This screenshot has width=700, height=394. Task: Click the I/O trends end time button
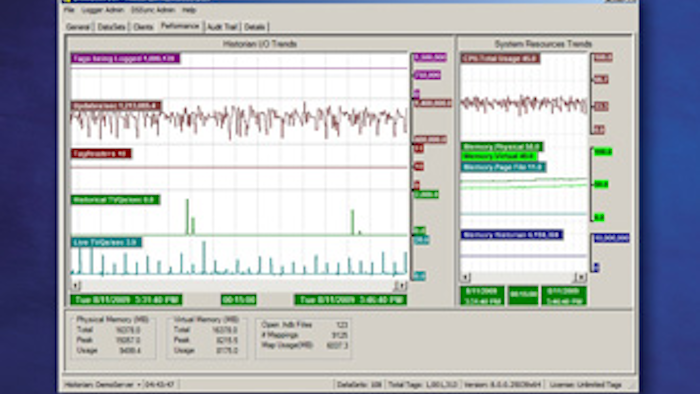tap(350, 299)
